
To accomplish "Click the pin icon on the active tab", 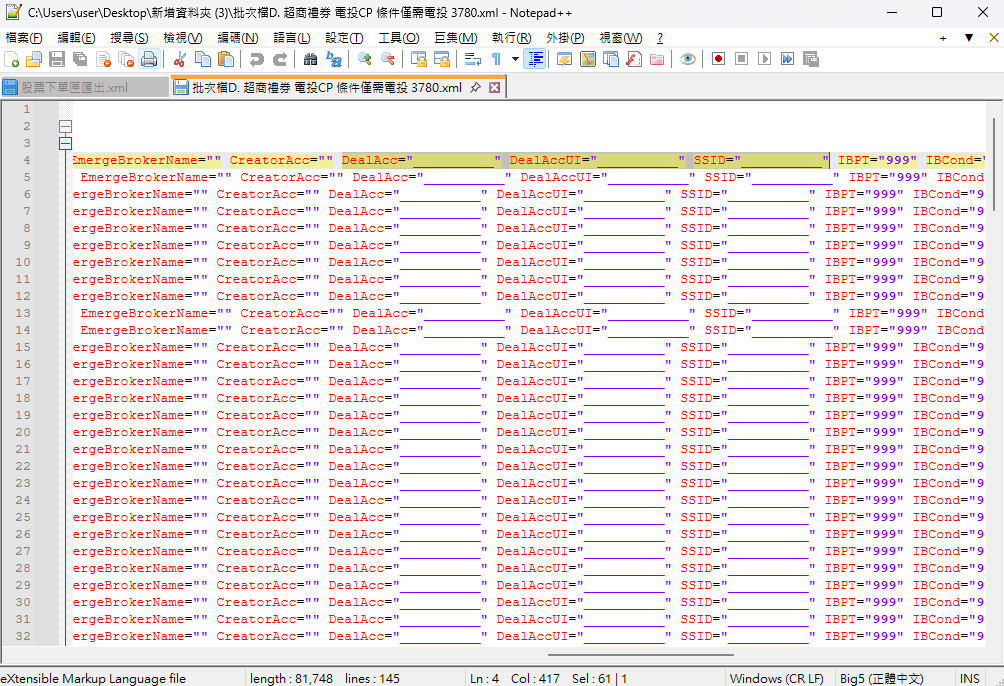I will pyautogui.click(x=475, y=87).
